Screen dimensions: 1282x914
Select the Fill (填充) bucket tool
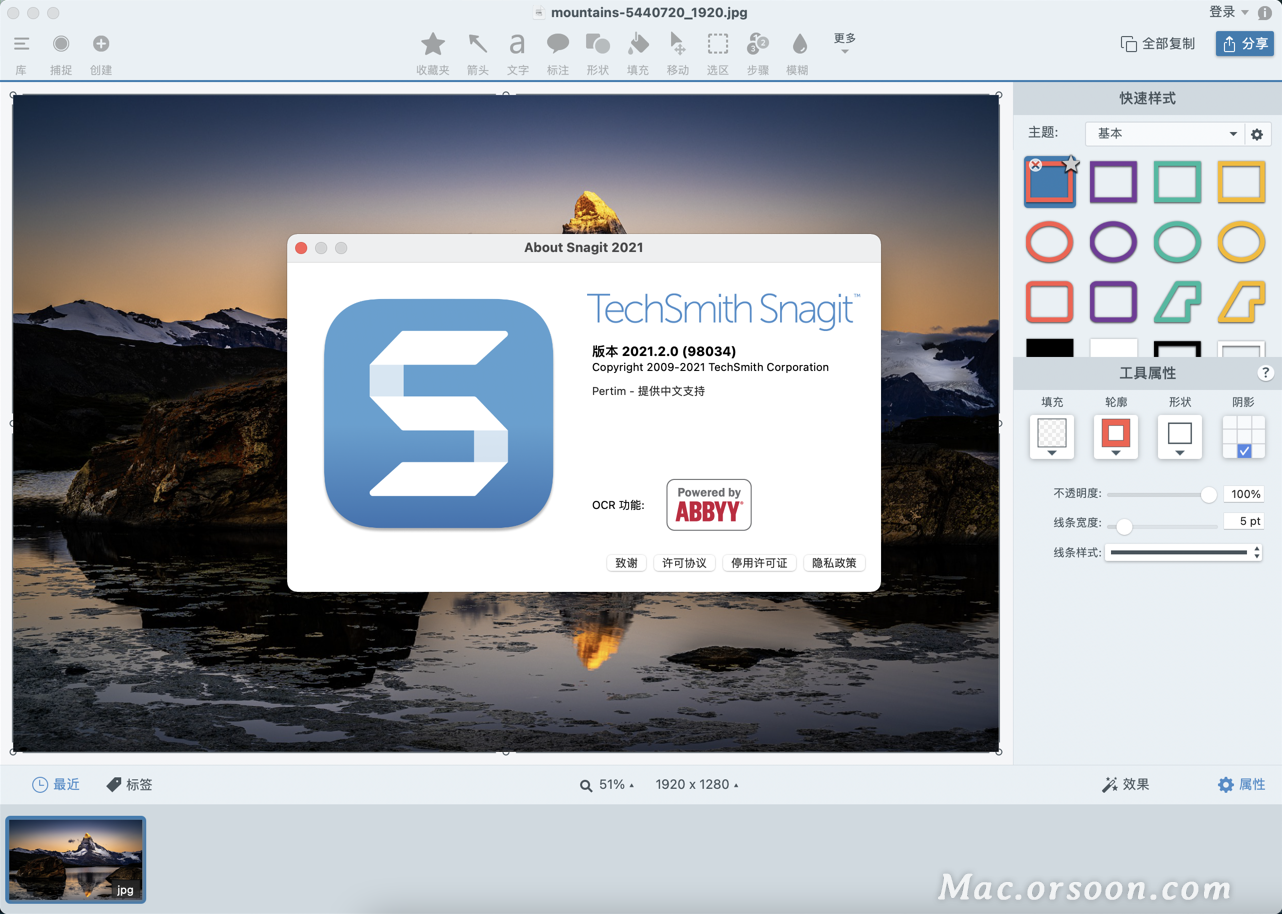[638, 44]
